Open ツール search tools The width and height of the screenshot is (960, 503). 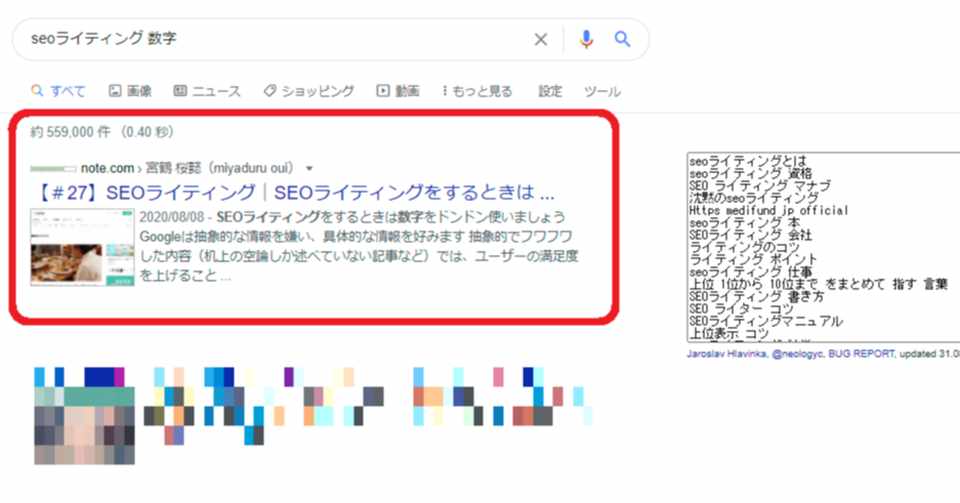602,91
